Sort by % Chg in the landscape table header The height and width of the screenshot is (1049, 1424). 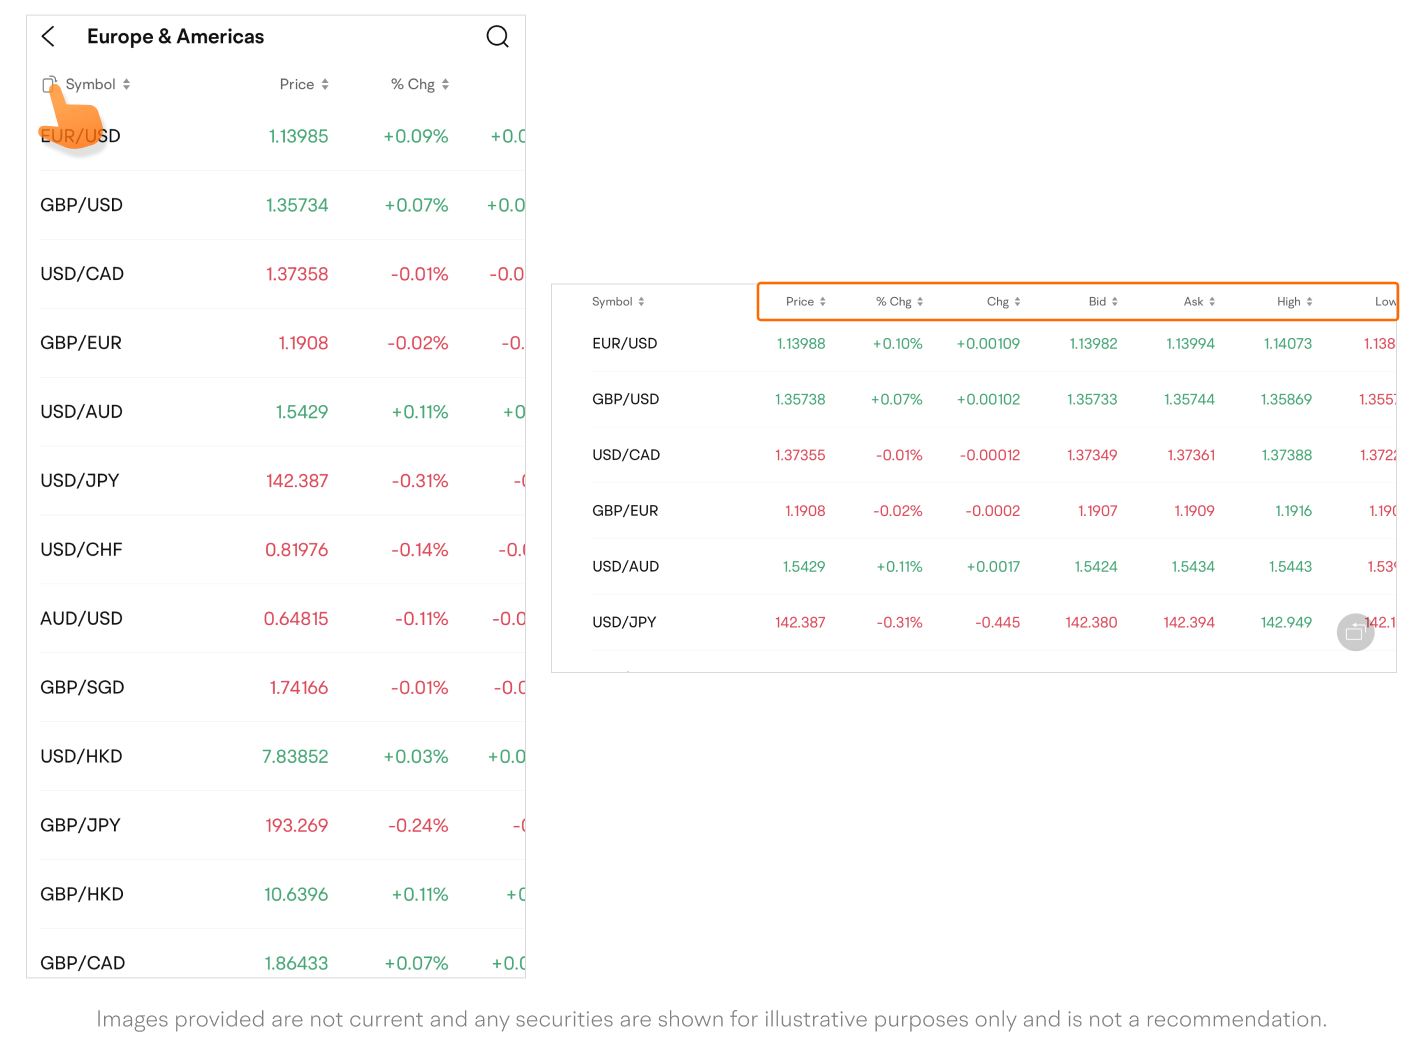click(899, 302)
